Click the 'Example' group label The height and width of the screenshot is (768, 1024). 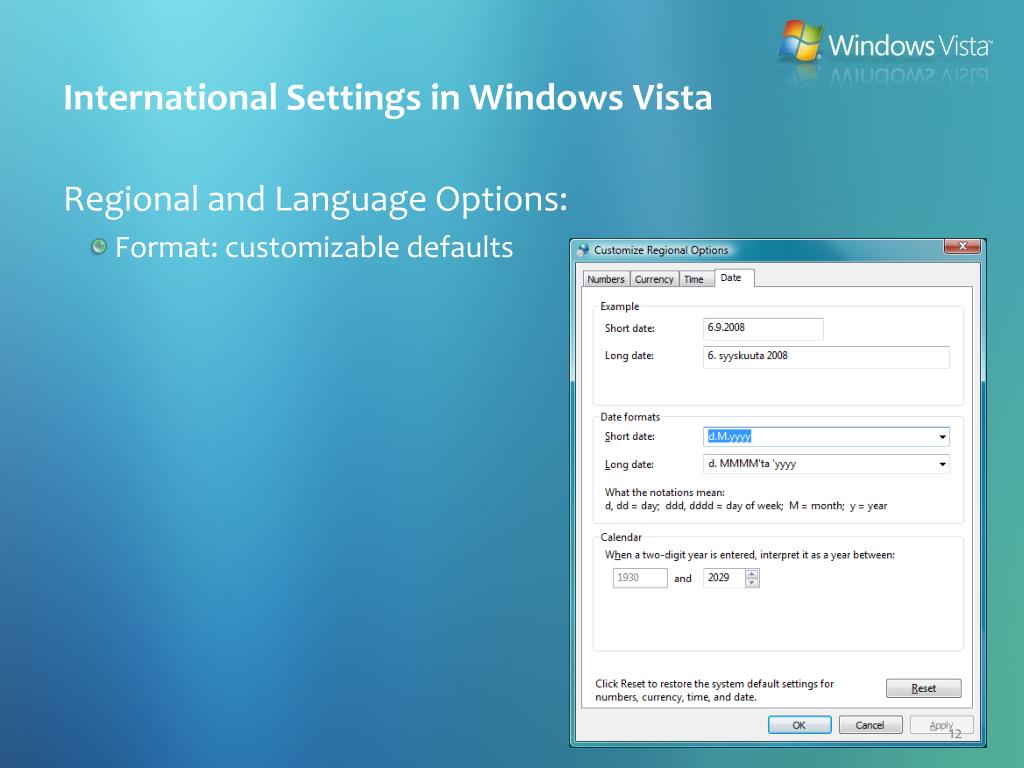[x=620, y=306]
